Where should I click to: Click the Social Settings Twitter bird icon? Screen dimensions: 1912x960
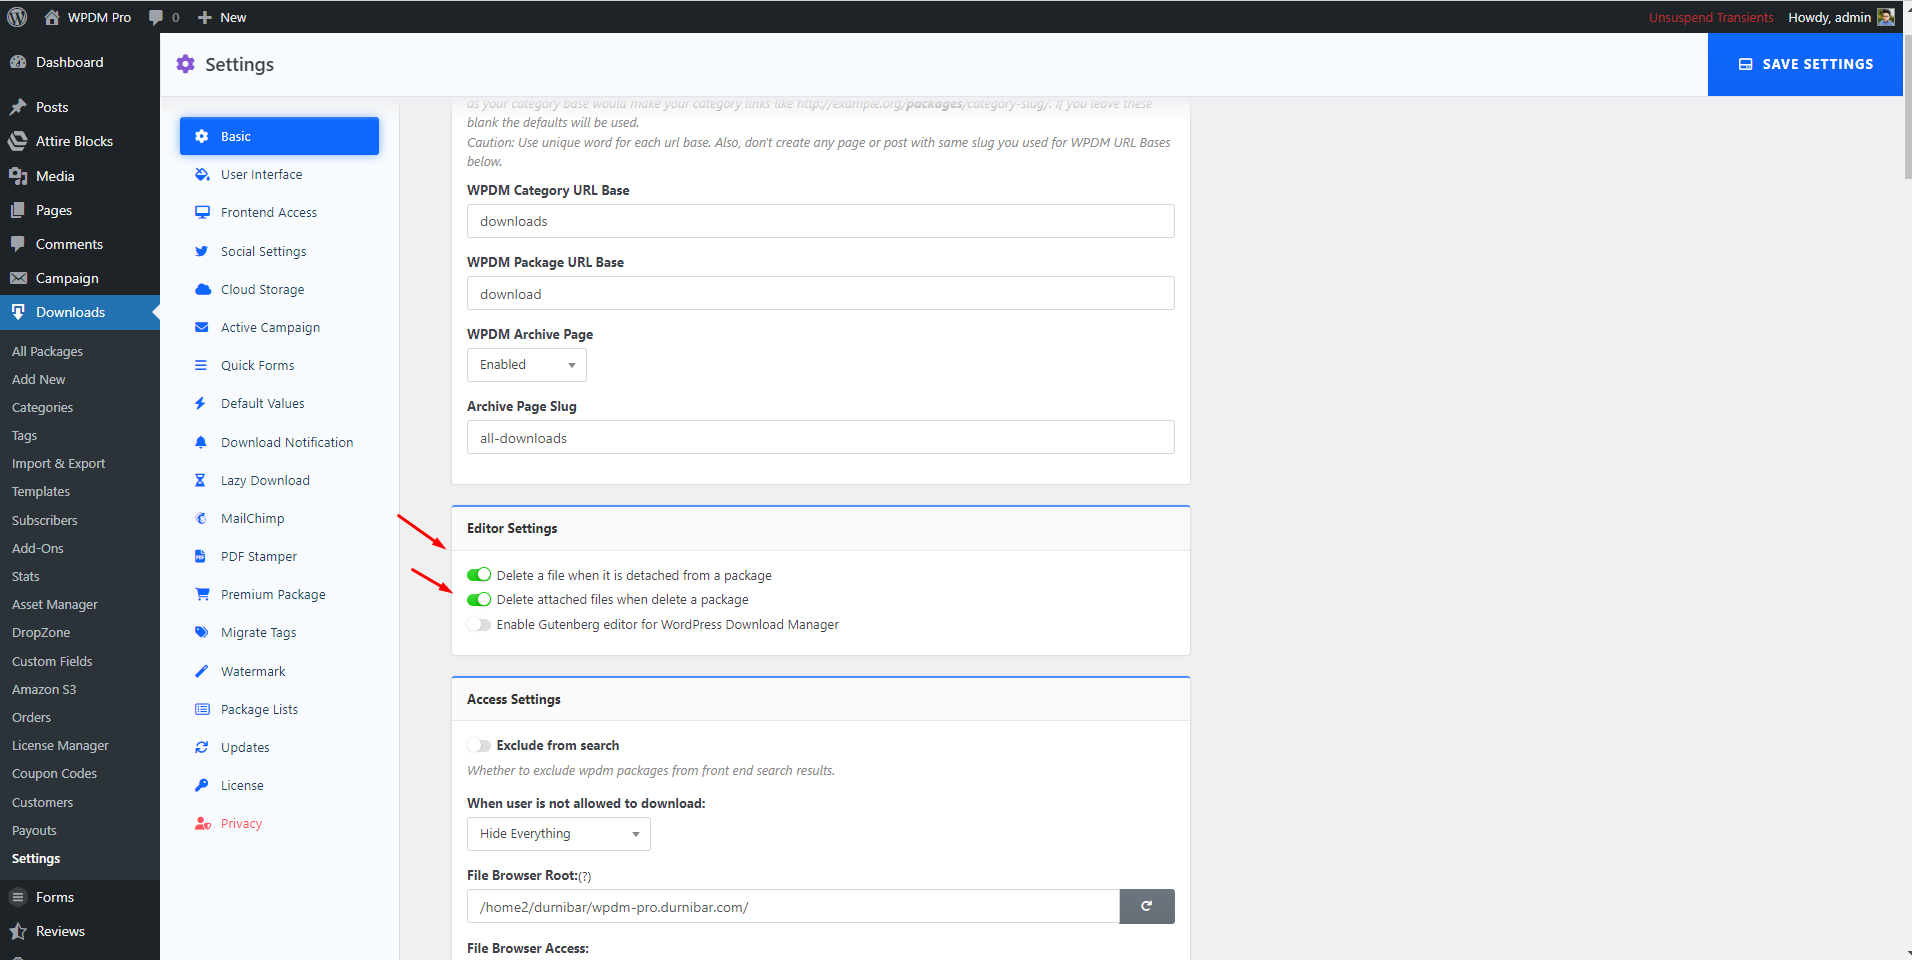(x=202, y=251)
